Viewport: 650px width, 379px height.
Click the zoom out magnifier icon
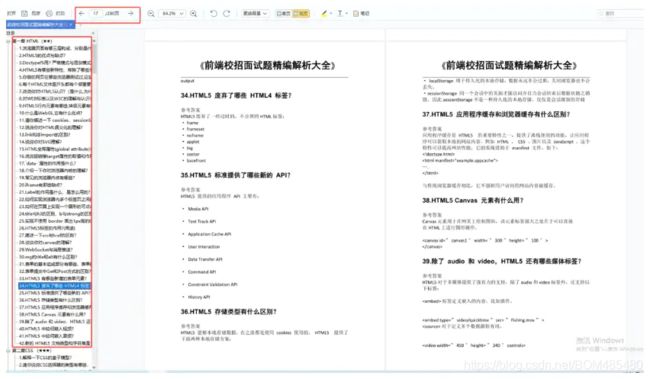click(x=151, y=13)
